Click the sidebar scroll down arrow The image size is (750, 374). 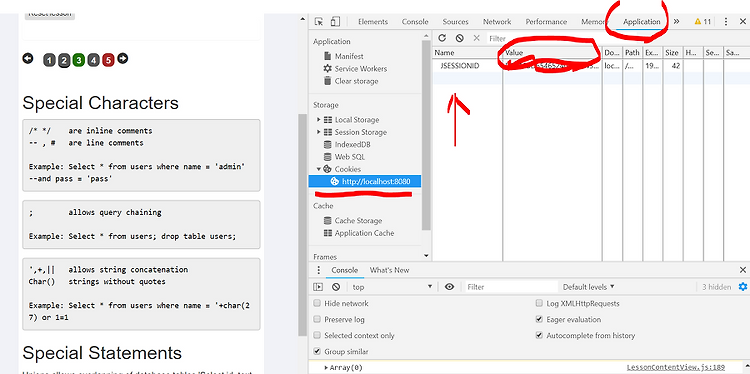[x=426, y=256]
